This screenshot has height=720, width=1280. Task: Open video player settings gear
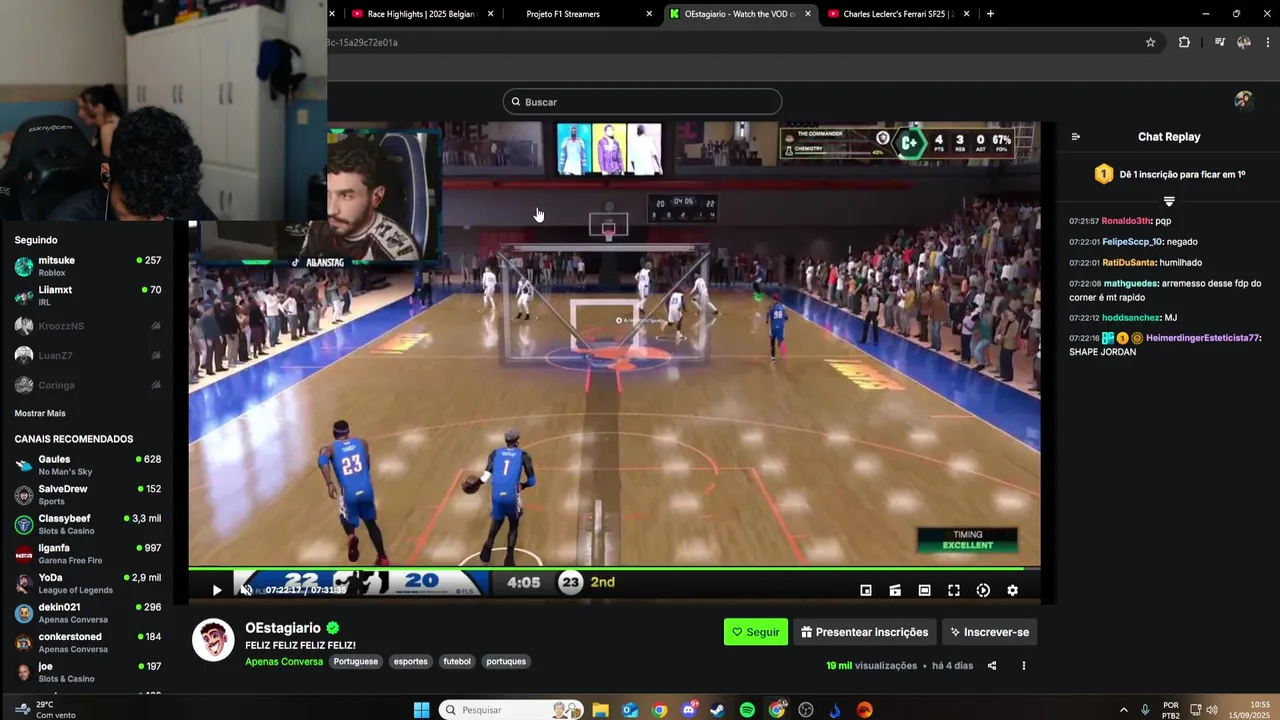1012,590
